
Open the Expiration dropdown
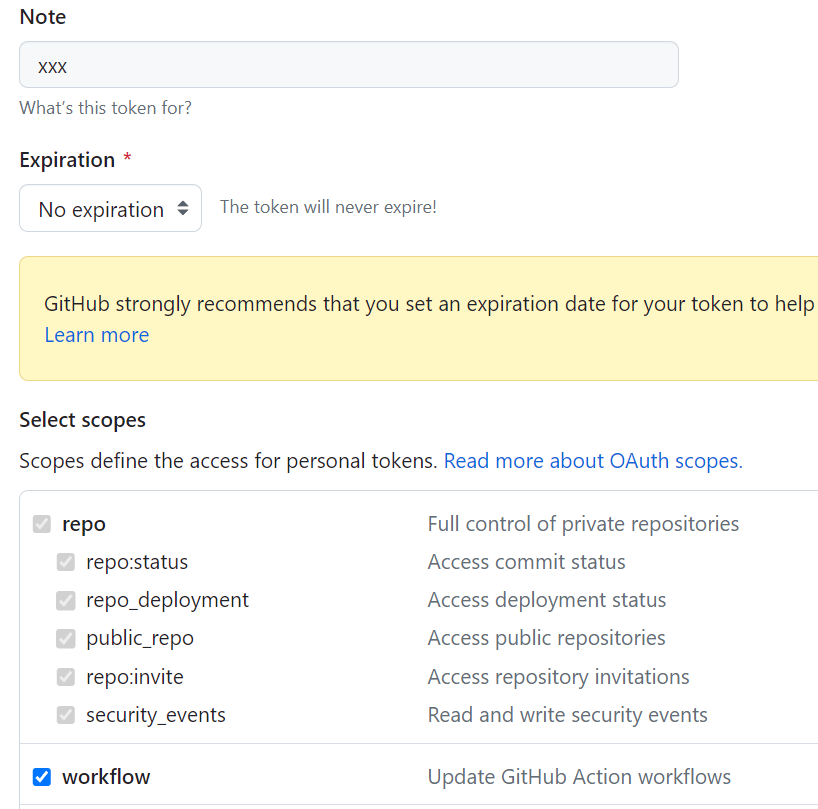pyautogui.click(x=111, y=209)
